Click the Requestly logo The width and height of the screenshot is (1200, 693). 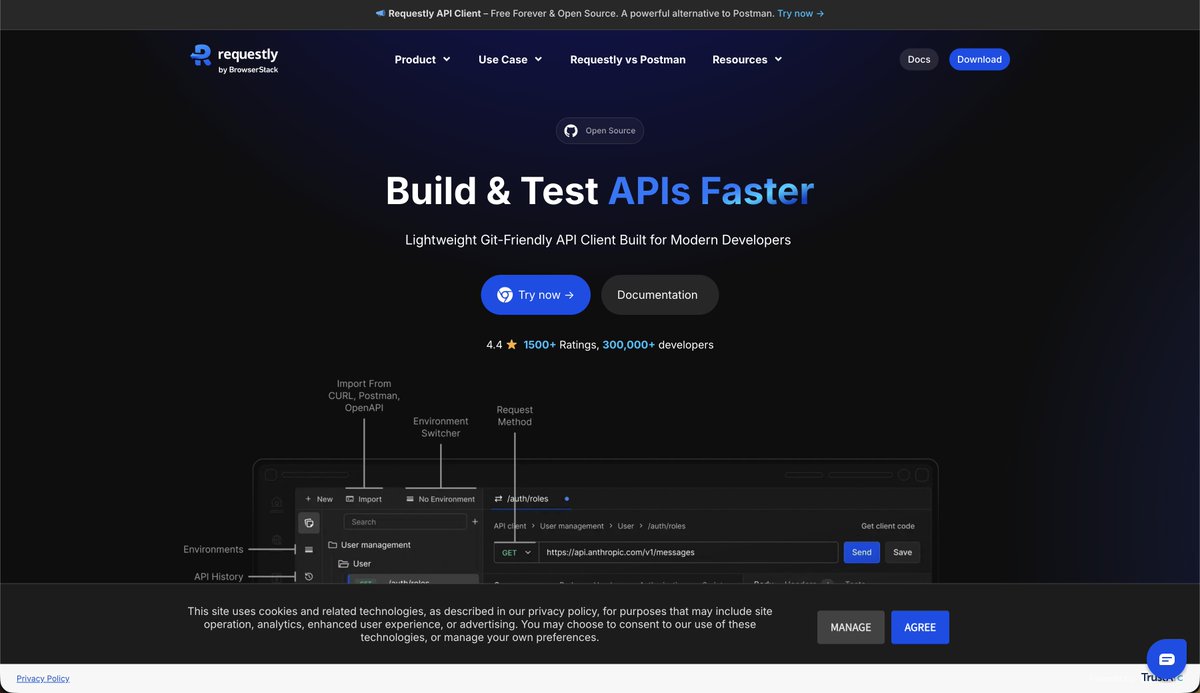pyautogui.click(x=234, y=59)
